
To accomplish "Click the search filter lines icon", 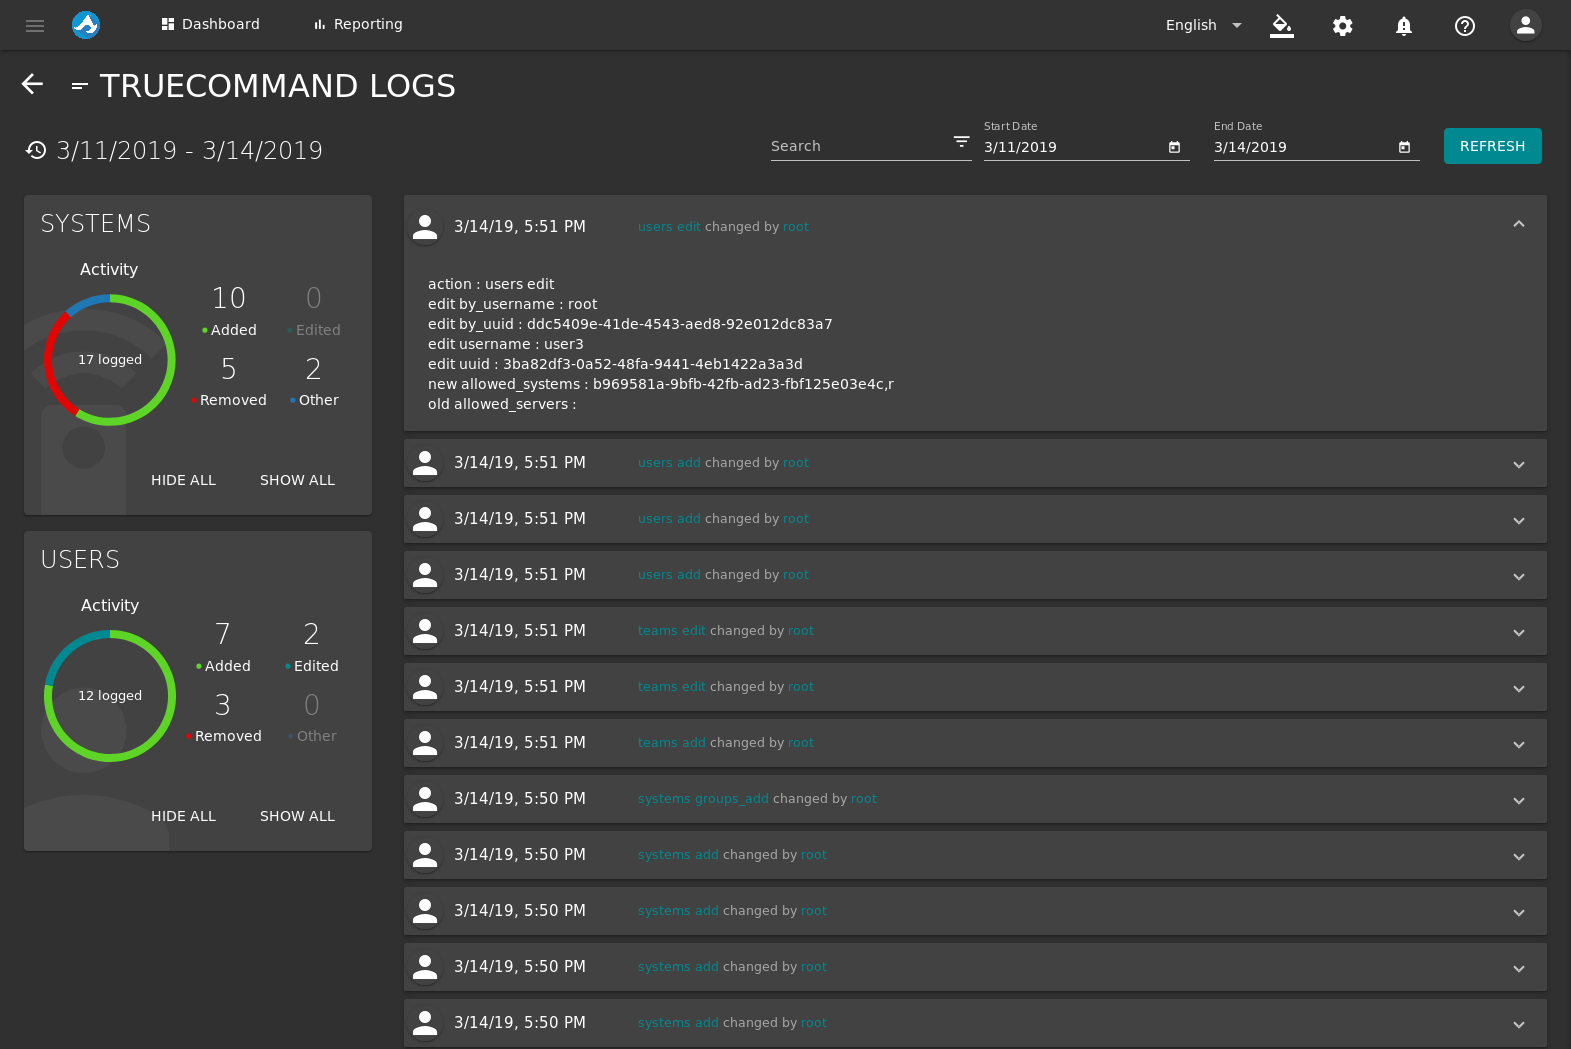I will point(961,142).
